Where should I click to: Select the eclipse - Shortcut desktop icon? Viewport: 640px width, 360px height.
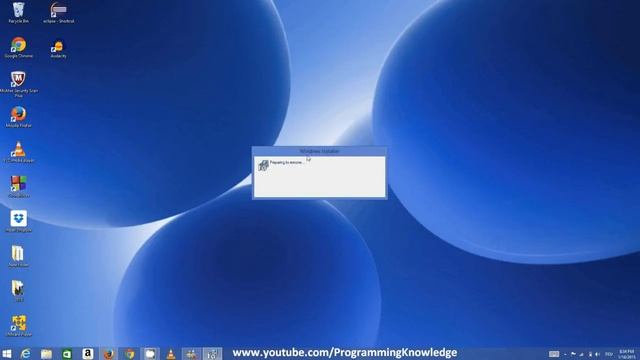58,12
